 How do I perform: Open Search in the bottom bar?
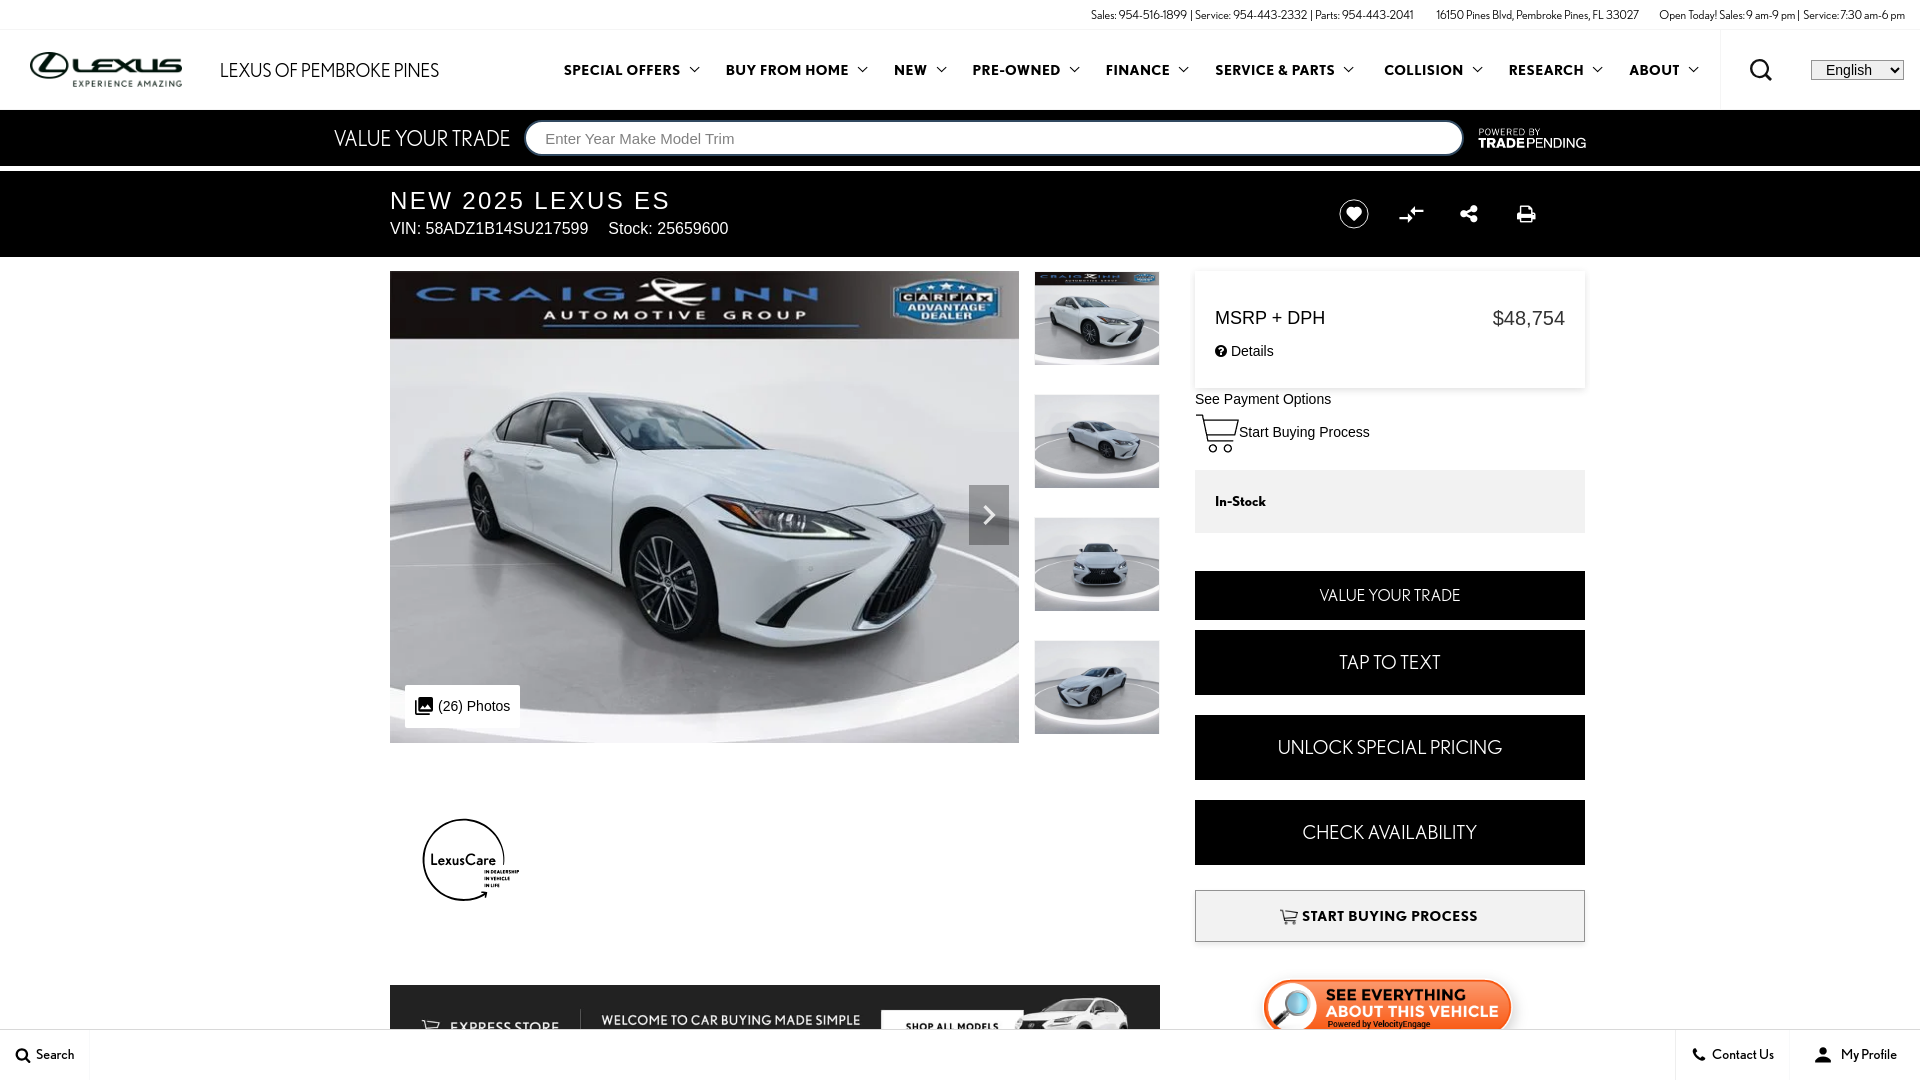[x=45, y=1055]
